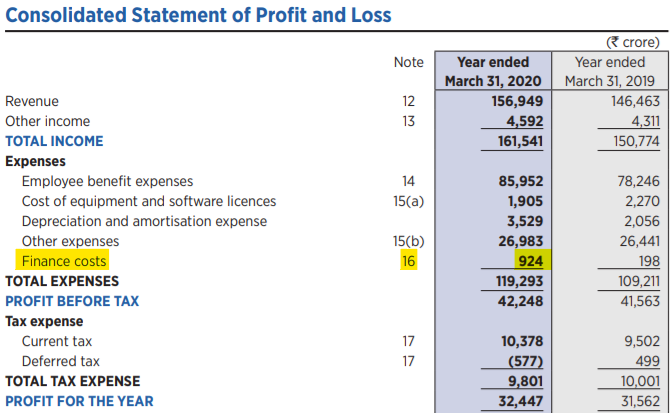Screen dimensions: 672x413
Task: Click the highlighted 'Finance costs' label
Action: point(64,261)
